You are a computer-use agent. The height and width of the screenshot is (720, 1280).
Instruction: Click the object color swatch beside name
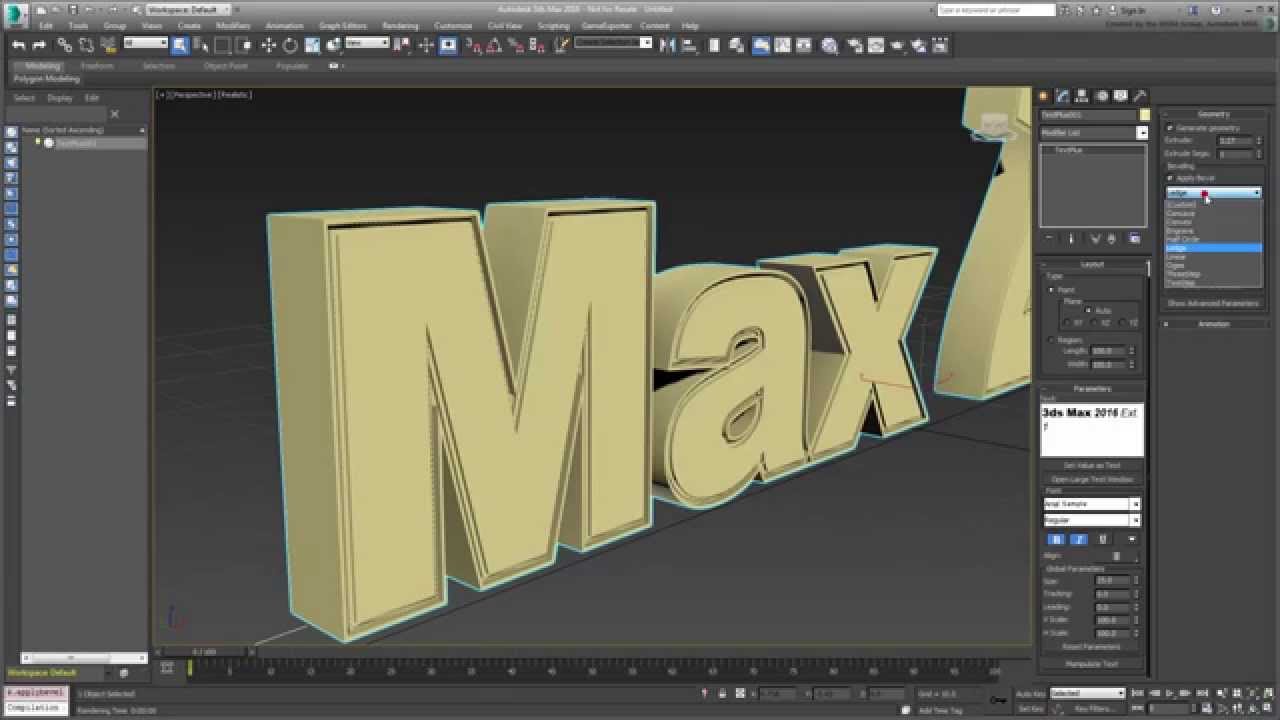point(1145,115)
